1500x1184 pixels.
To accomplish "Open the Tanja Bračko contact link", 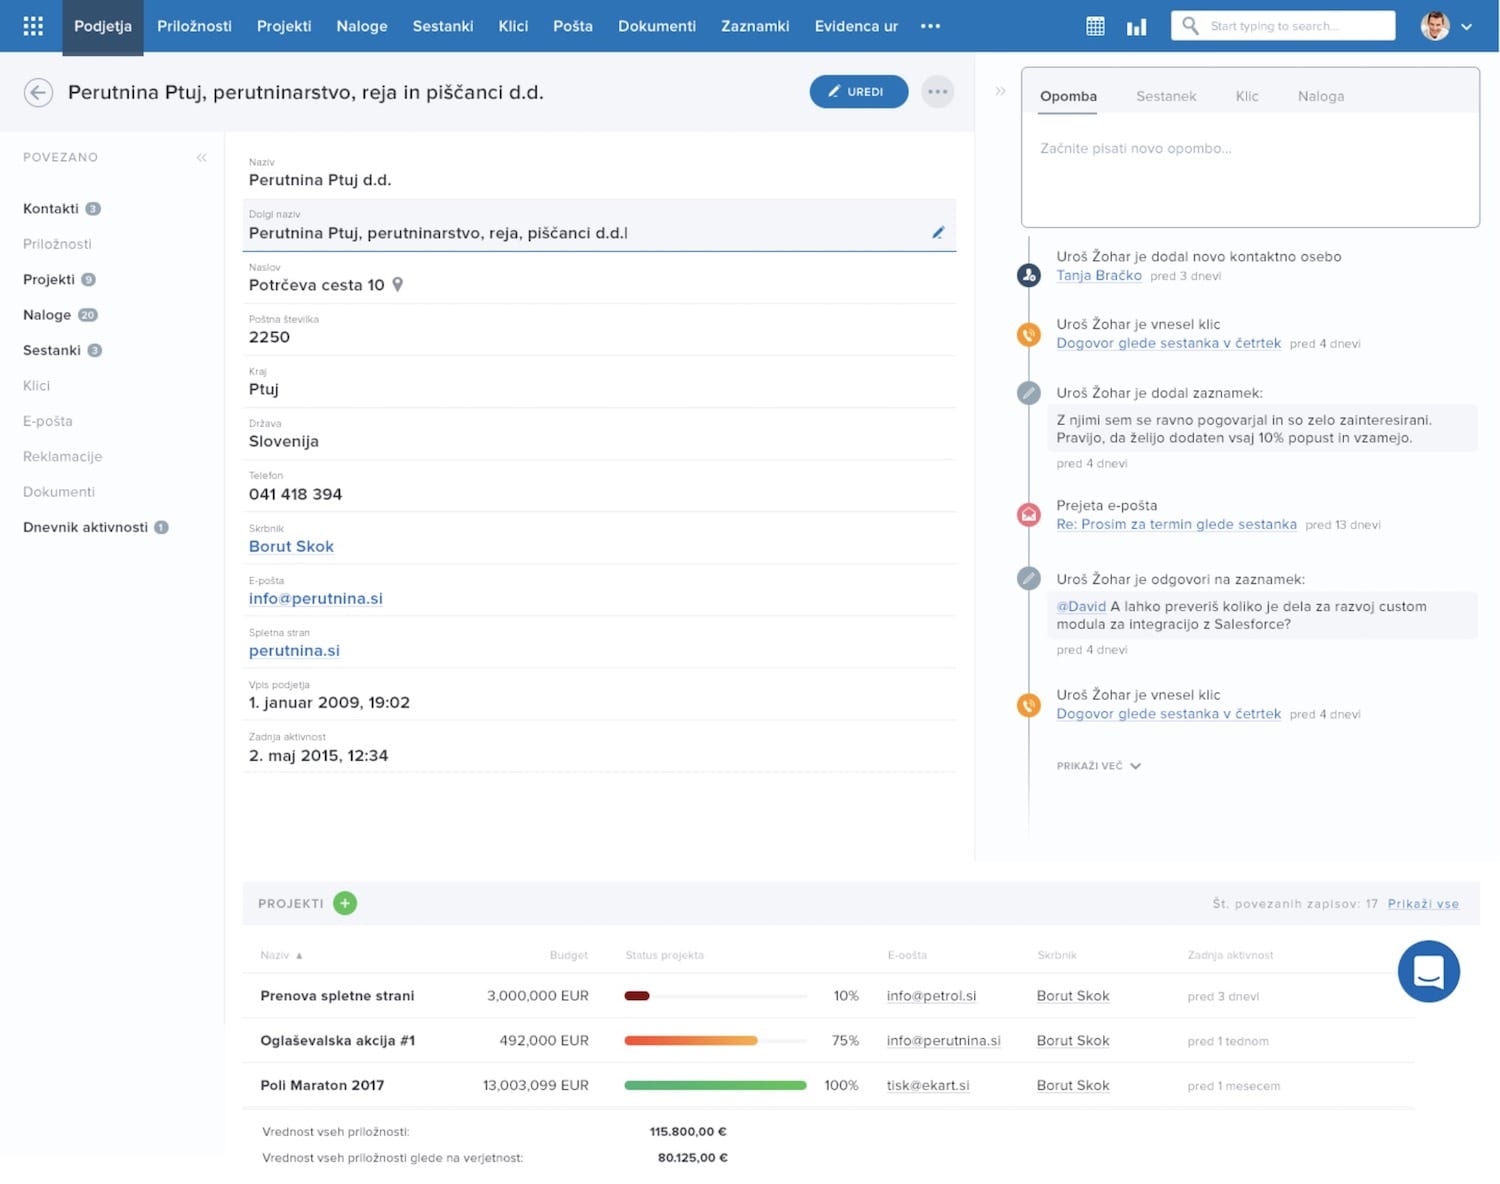I will point(1098,275).
